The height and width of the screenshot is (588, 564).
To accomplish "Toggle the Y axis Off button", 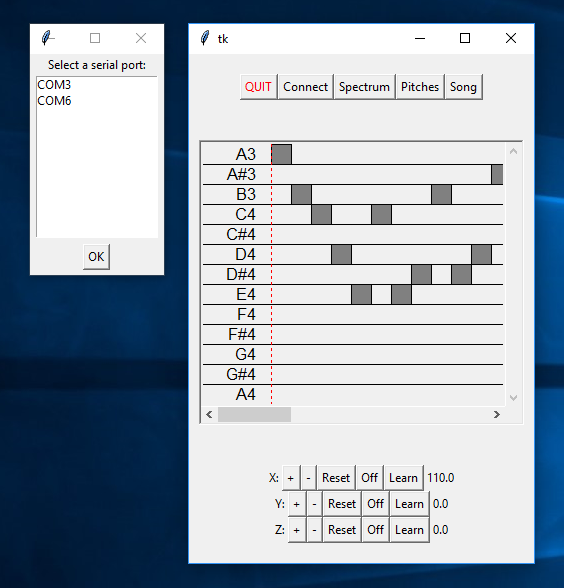I will pyautogui.click(x=375, y=504).
